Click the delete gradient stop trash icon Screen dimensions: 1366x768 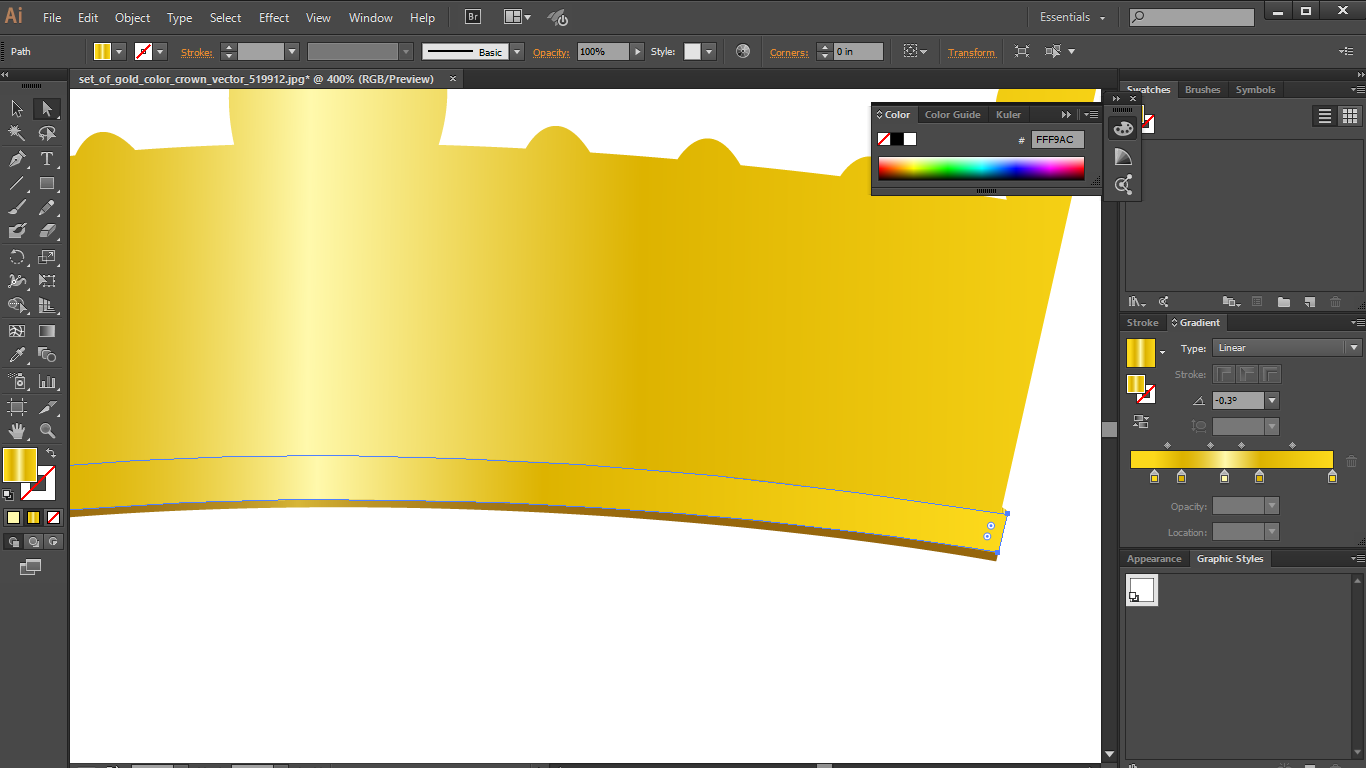1351,459
